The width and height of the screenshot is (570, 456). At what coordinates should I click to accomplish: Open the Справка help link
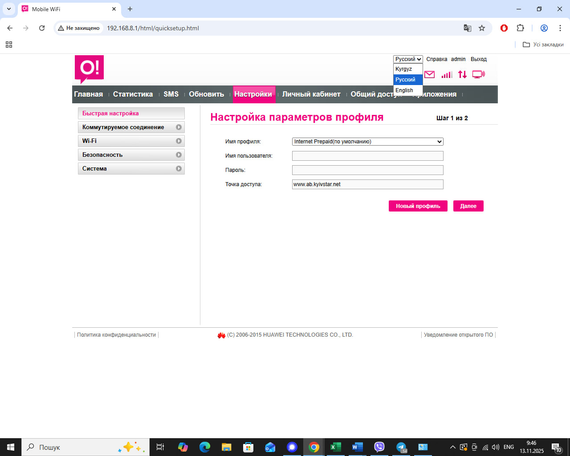point(437,59)
